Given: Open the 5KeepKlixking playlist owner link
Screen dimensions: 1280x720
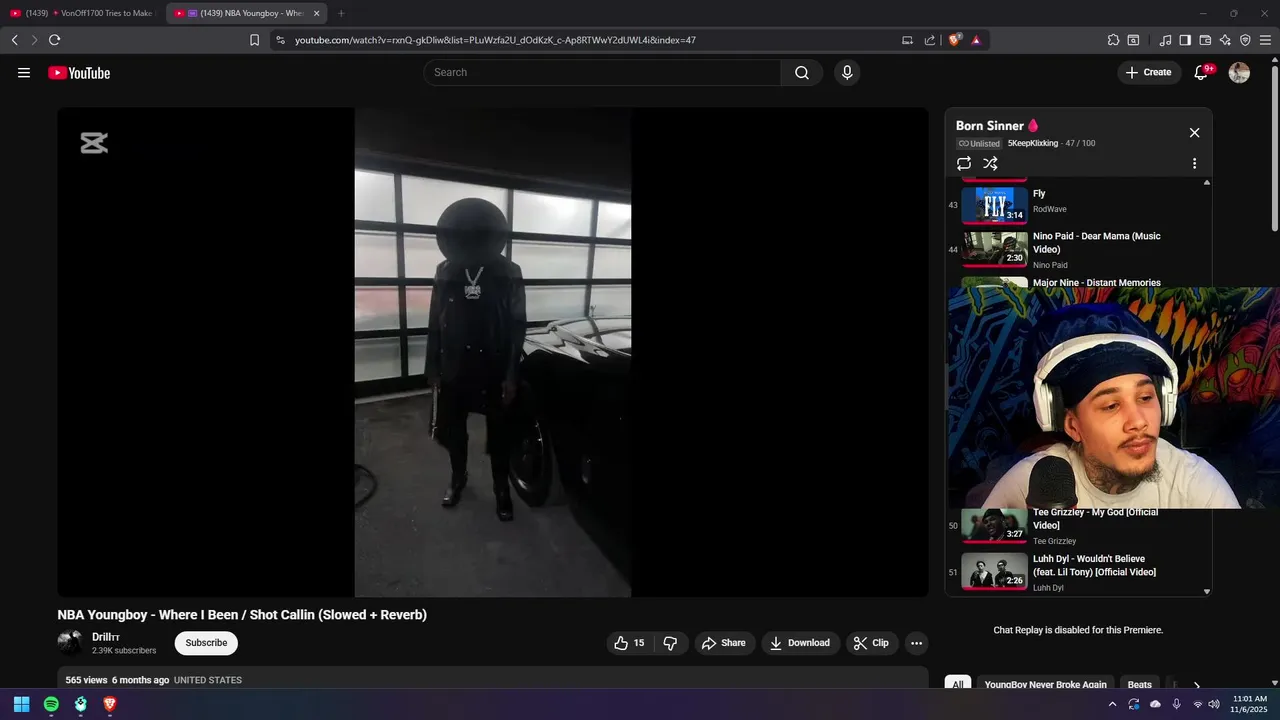Looking at the screenshot, I should [x=1032, y=143].
